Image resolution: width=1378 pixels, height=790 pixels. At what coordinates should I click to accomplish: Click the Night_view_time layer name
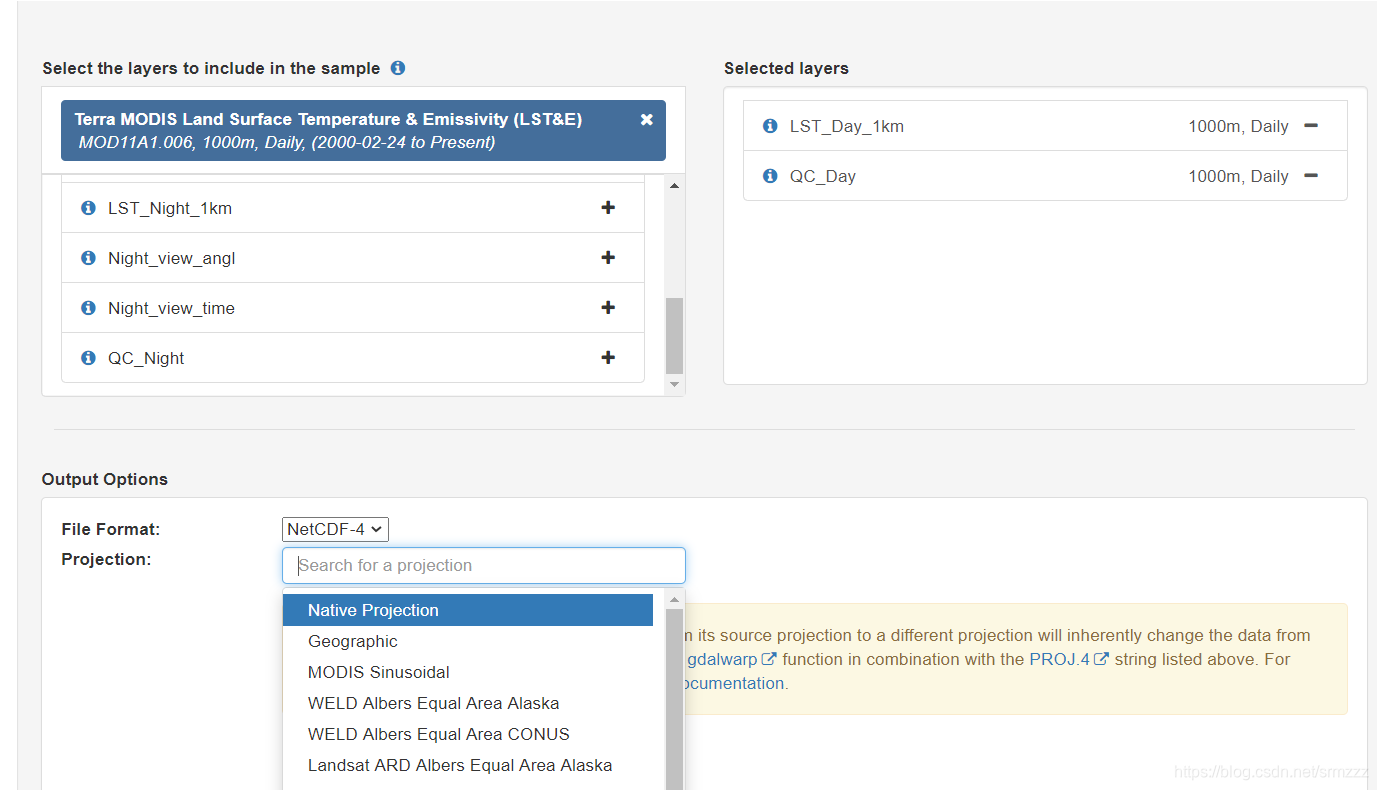pyautogui.click(x=171, y=308)
